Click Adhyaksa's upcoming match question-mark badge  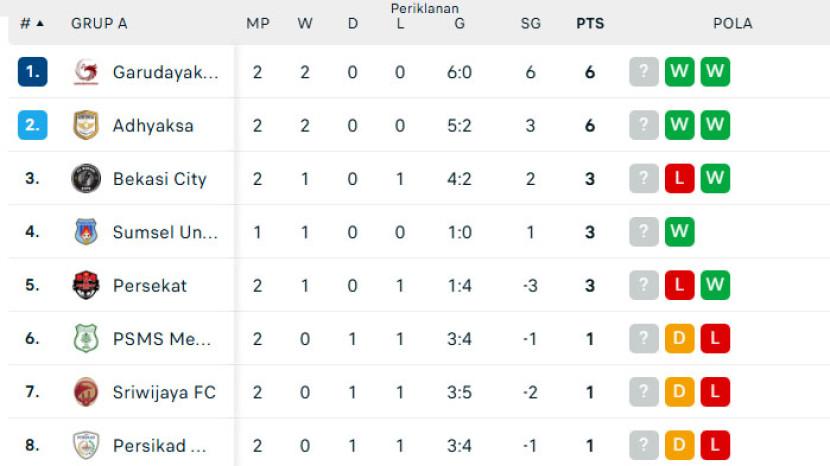tap(644, 125)
